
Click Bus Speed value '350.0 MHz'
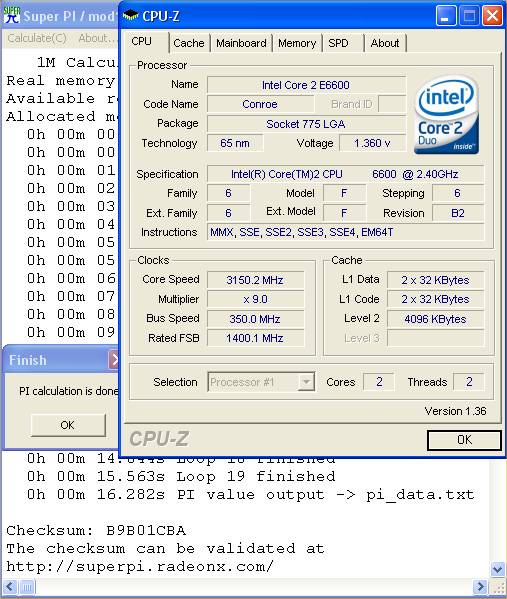tap(255, 319)
